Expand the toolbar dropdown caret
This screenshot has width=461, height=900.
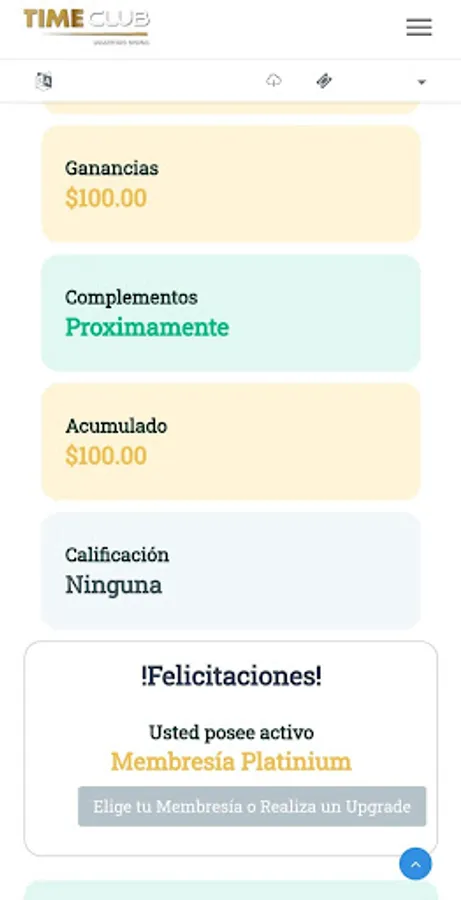[421, 82]
